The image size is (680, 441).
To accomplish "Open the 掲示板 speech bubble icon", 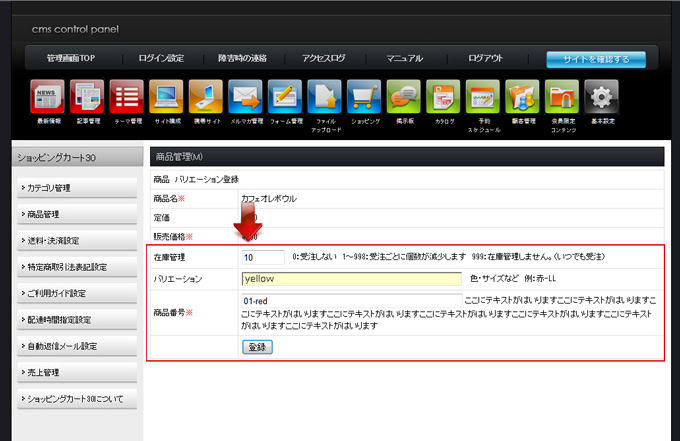I will point(403,98).
